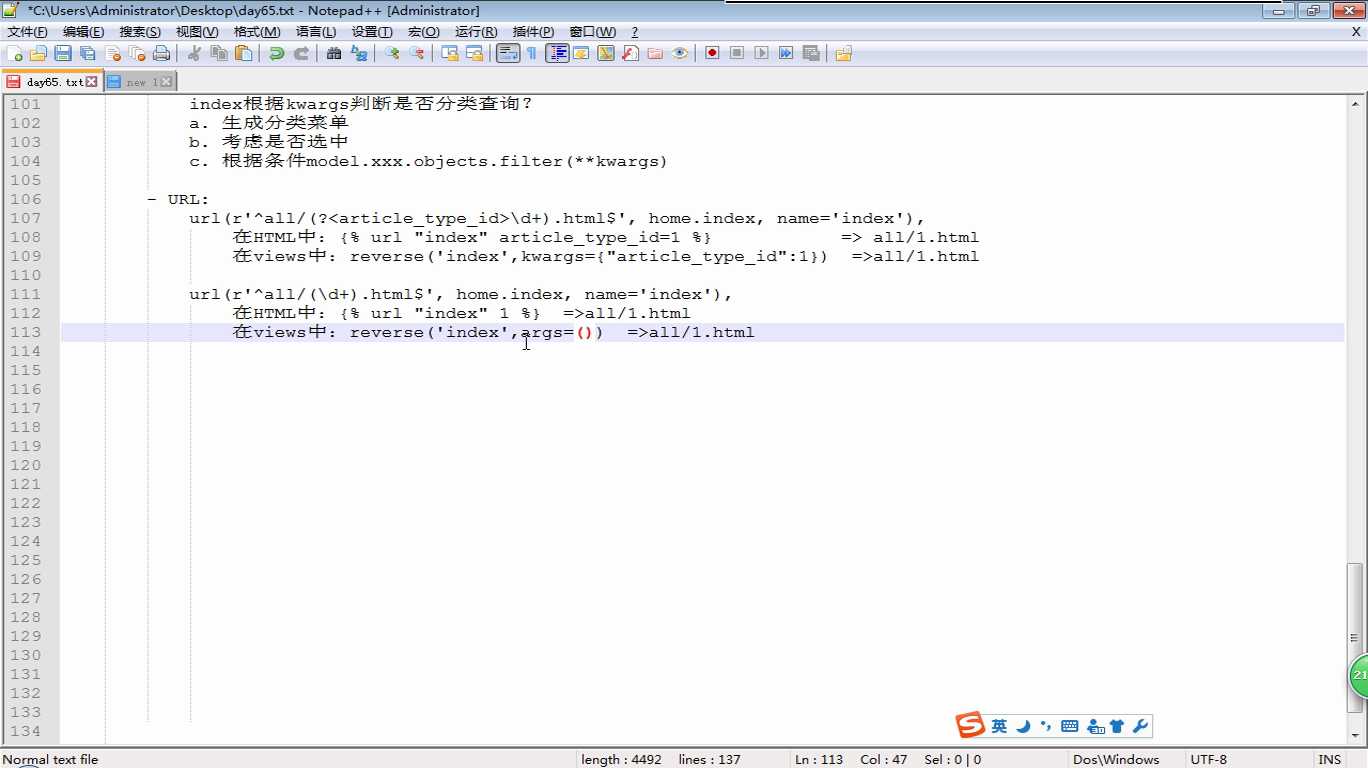
Task: Open the Function List toolbar icon
Action: pos(630,53)
